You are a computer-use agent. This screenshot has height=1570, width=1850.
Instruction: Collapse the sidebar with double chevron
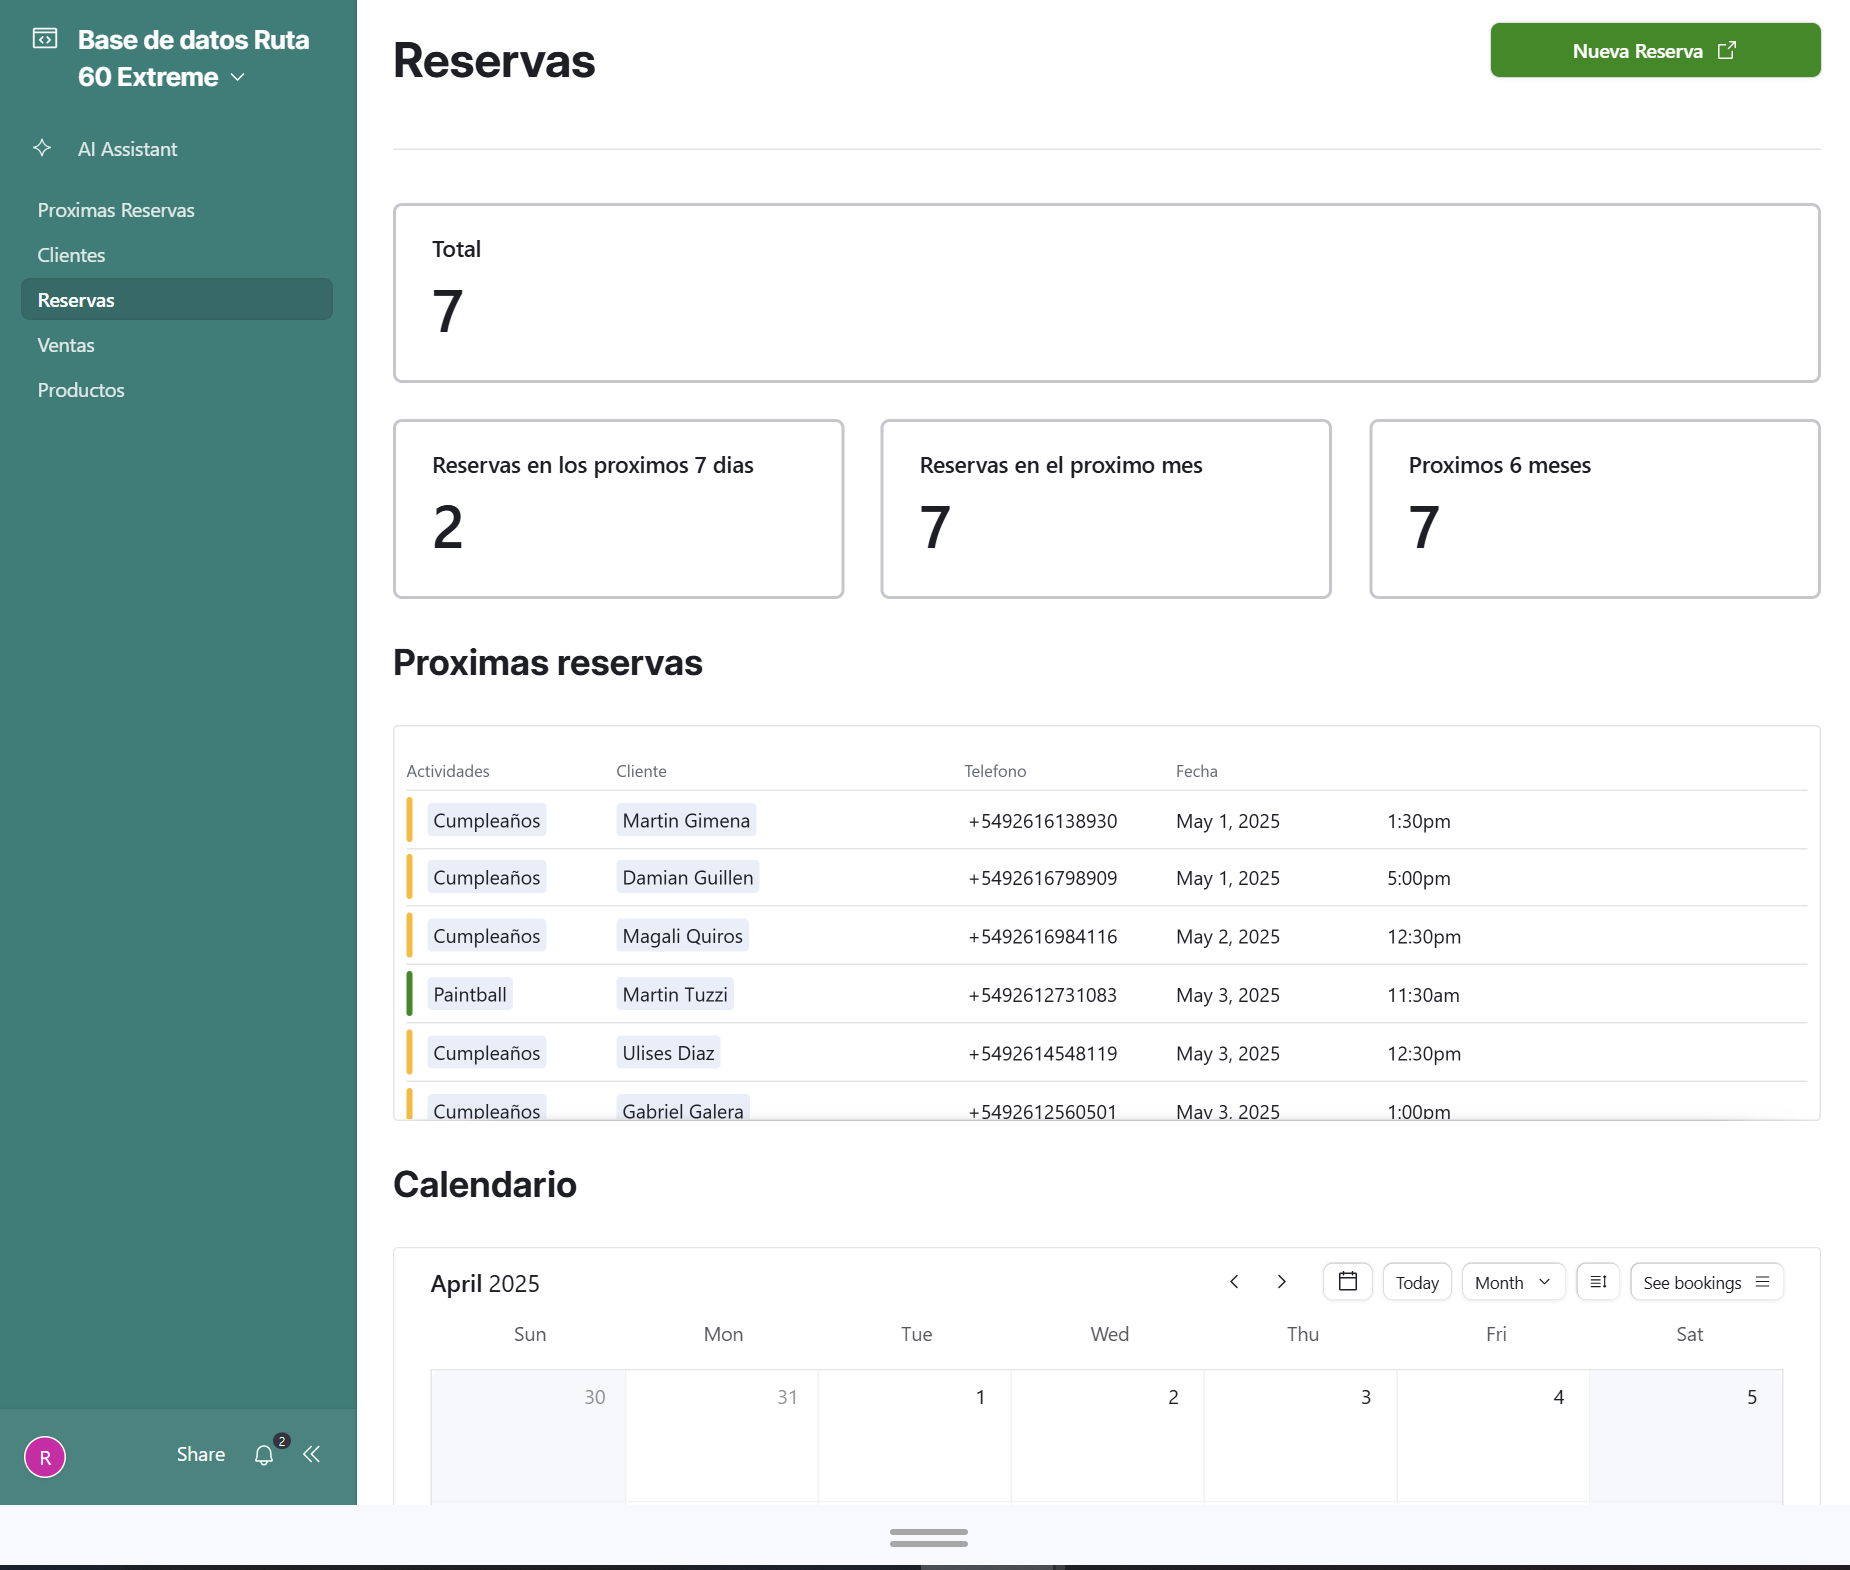point(312,1455)
